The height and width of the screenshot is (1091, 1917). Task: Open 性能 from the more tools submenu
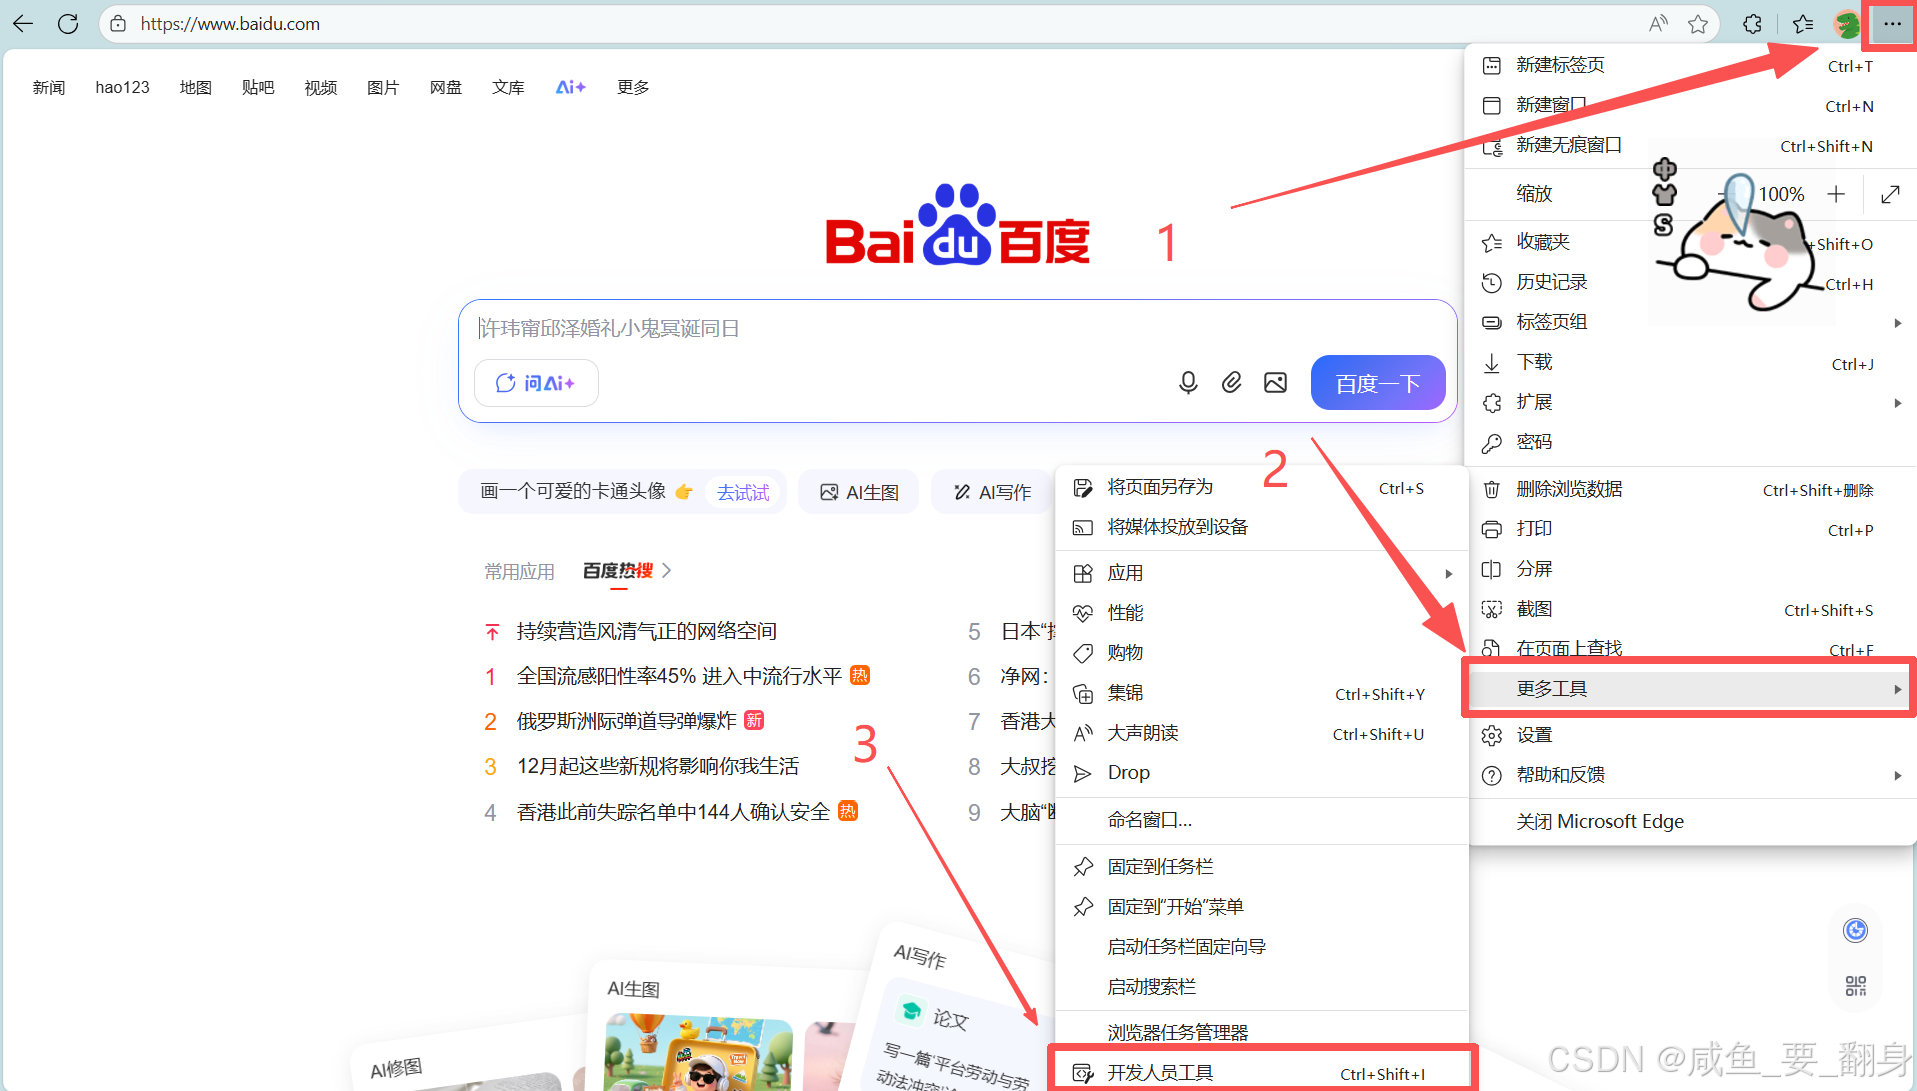[1262, 614]
